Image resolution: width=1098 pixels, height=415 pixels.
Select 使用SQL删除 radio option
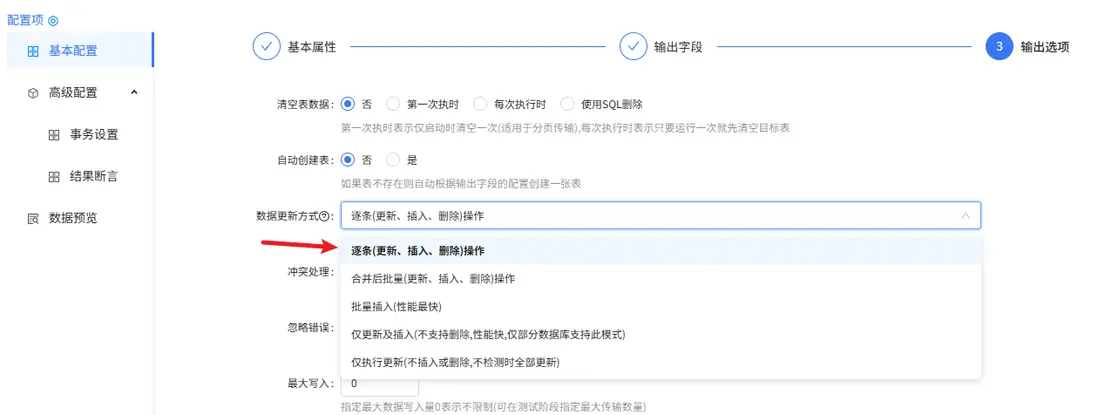tap(567, 104)
